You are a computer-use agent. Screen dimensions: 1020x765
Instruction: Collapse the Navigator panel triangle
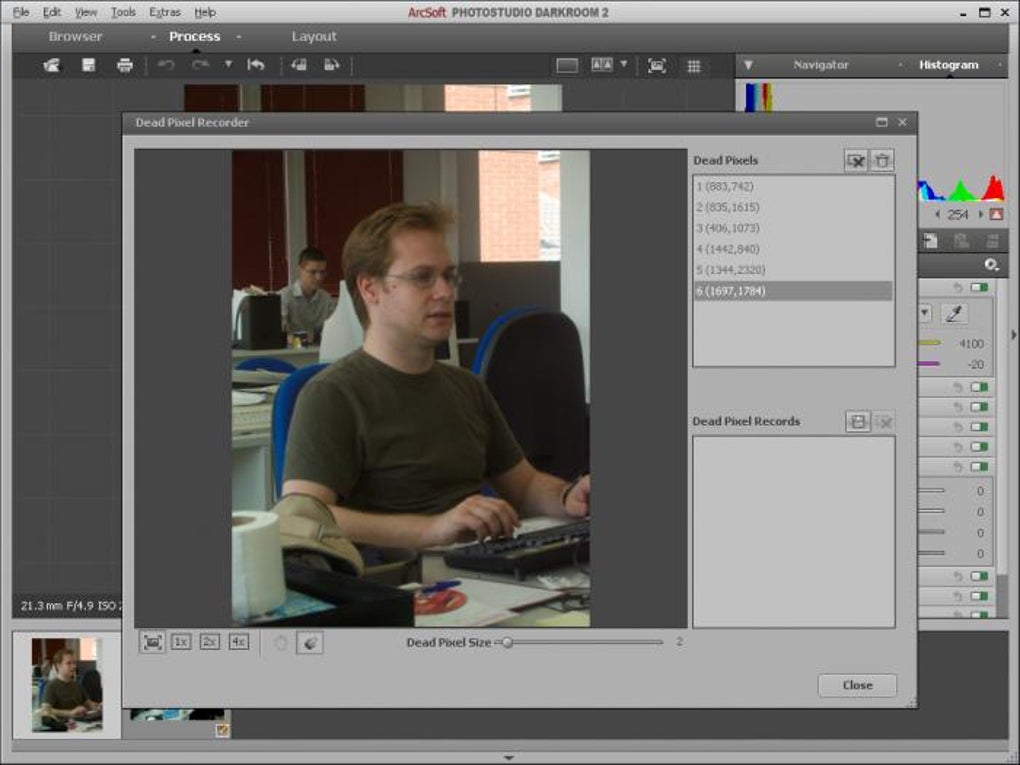coord(748,65)
